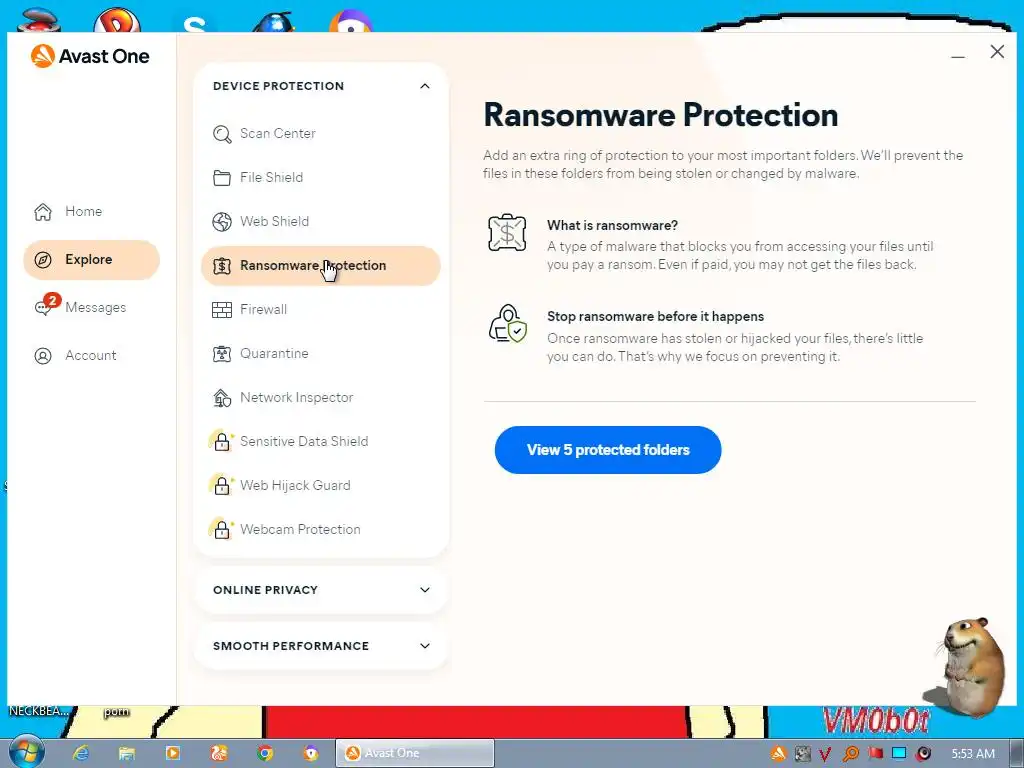Open locked Web Hijack Guard
The height and width of the screenshot is (768, 1024).
point(321,485)
